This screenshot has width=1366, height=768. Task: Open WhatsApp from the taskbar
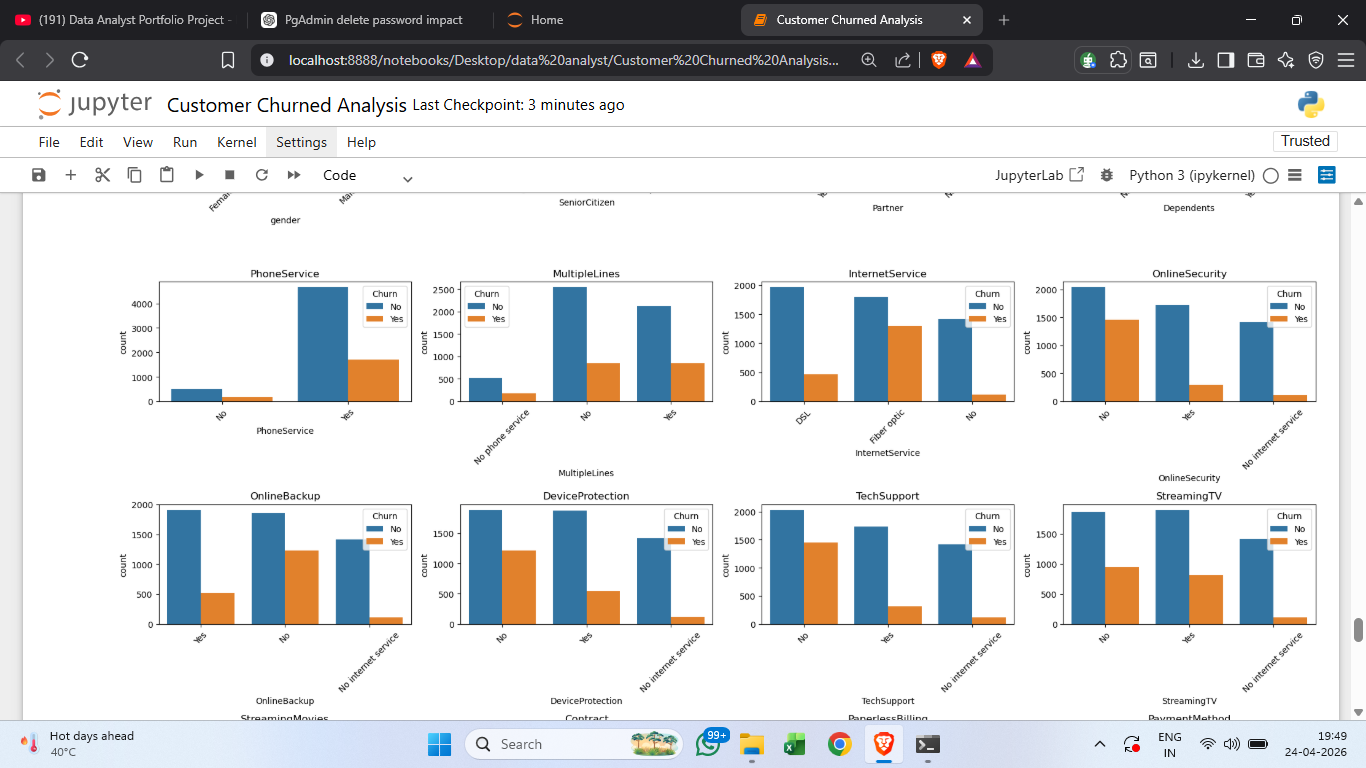709,744
